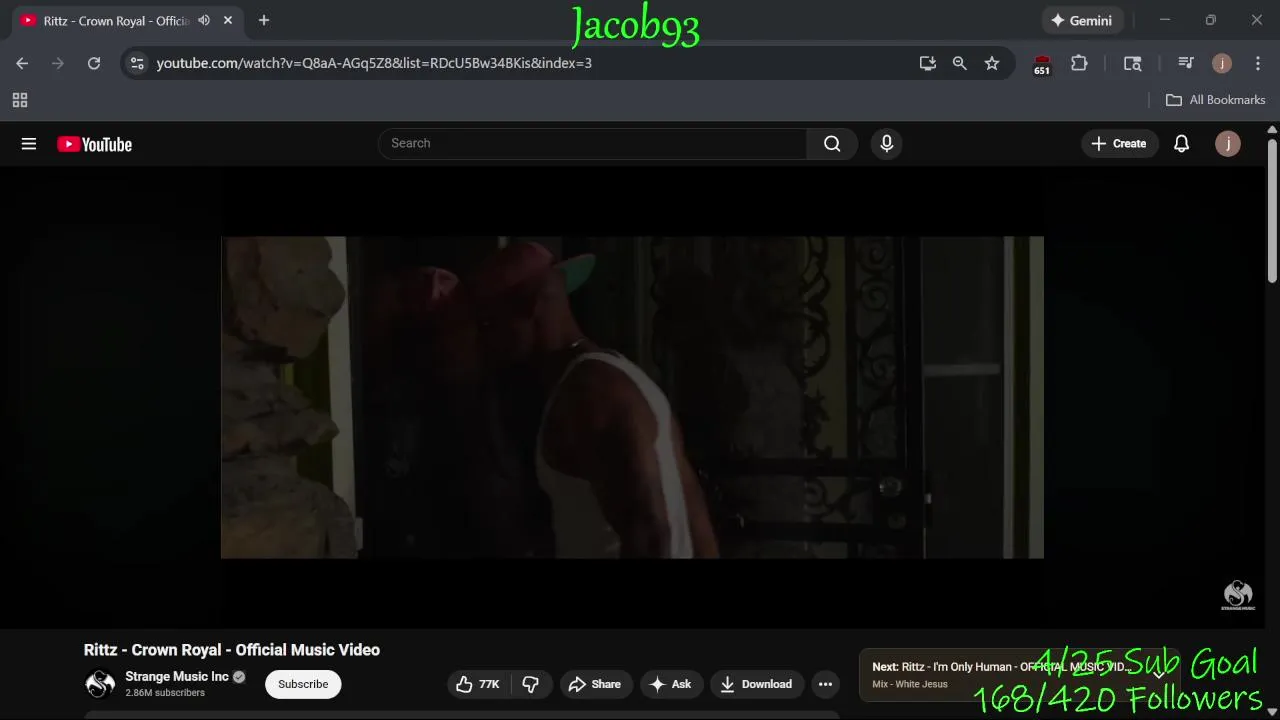1280x720 pixels.
Task: Subscribe to Strange Music Inc
Action: pyautogui.click(x=303, y=684)
